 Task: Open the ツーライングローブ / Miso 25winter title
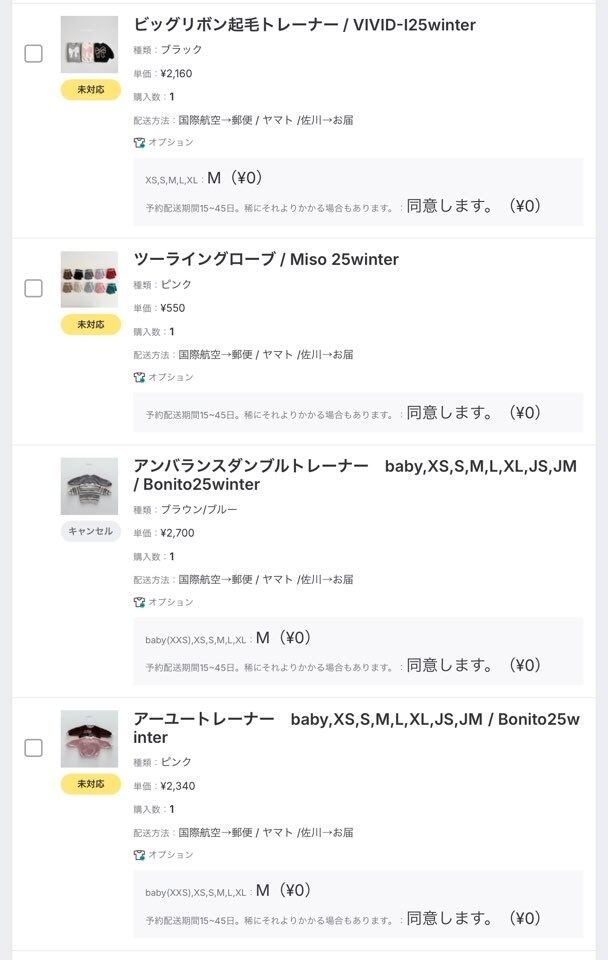pos(266,260)
